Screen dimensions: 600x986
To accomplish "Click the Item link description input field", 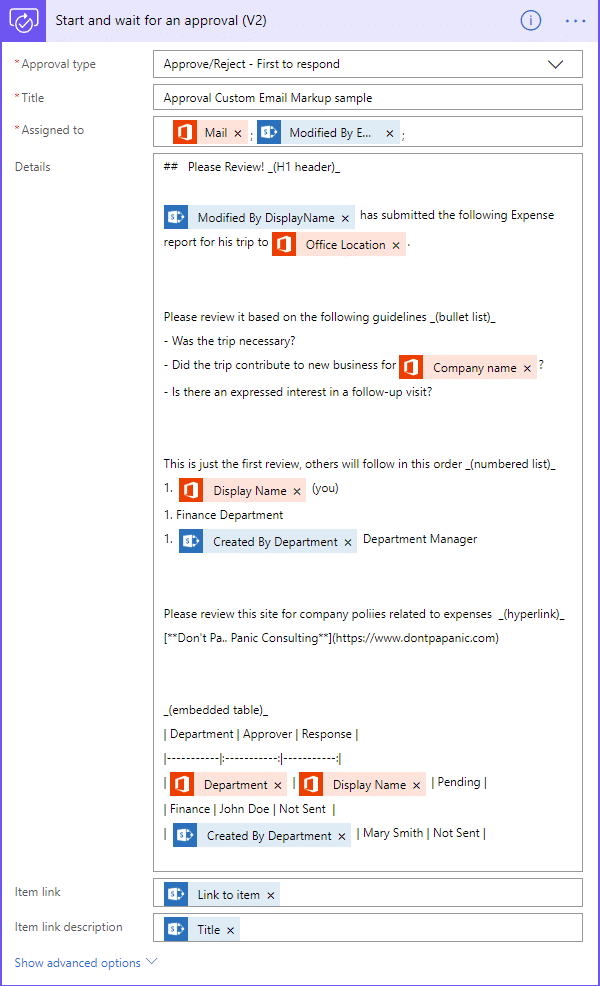I will (367, 928).
